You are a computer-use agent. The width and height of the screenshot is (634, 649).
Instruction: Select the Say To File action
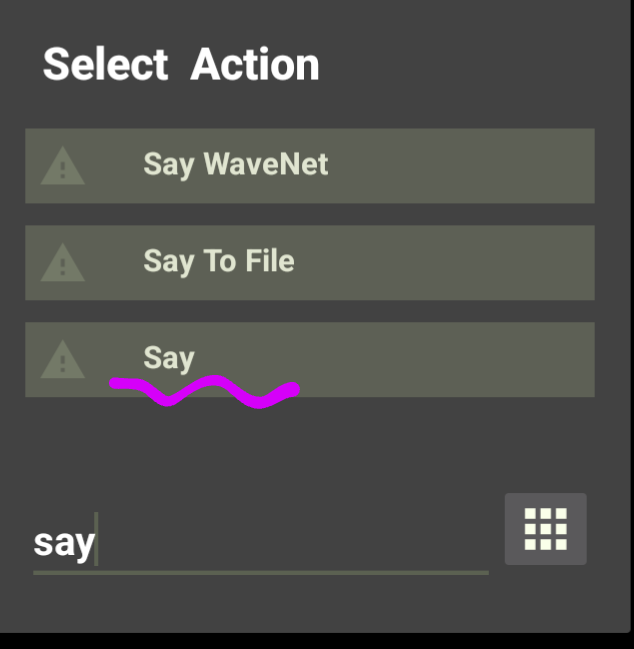[310, 262]
